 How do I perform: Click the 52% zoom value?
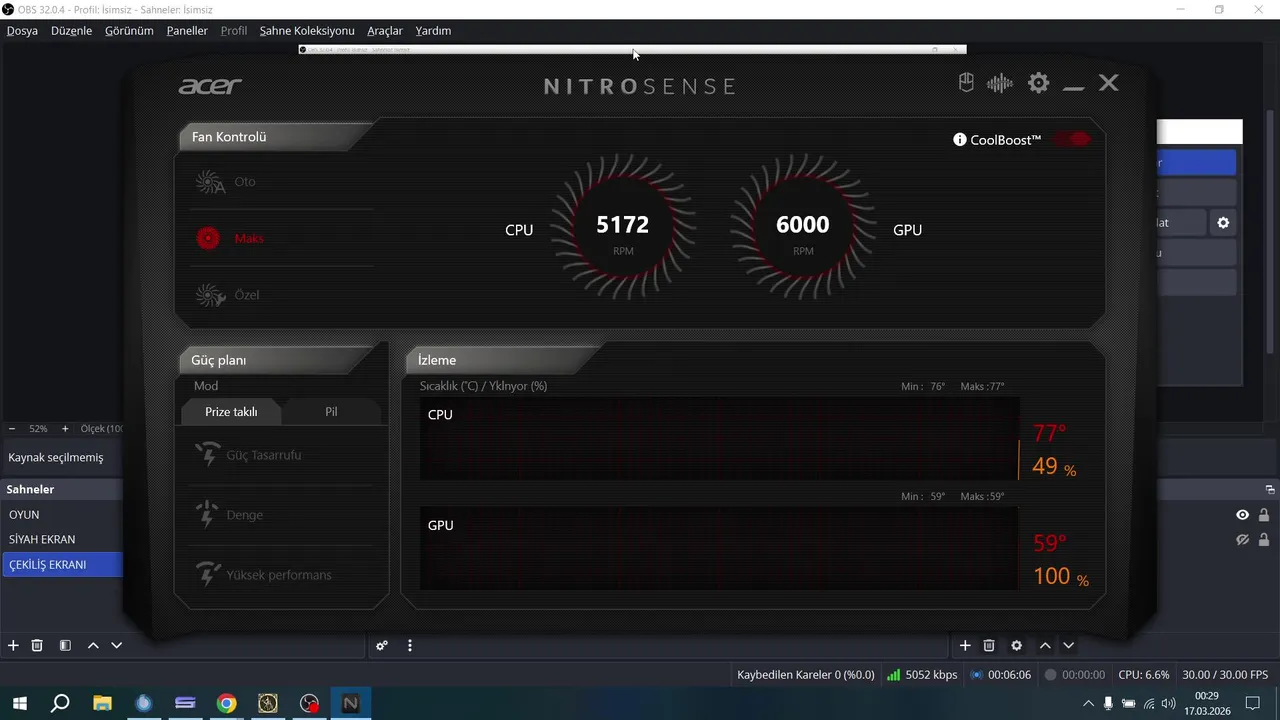(x=38, y=428)
